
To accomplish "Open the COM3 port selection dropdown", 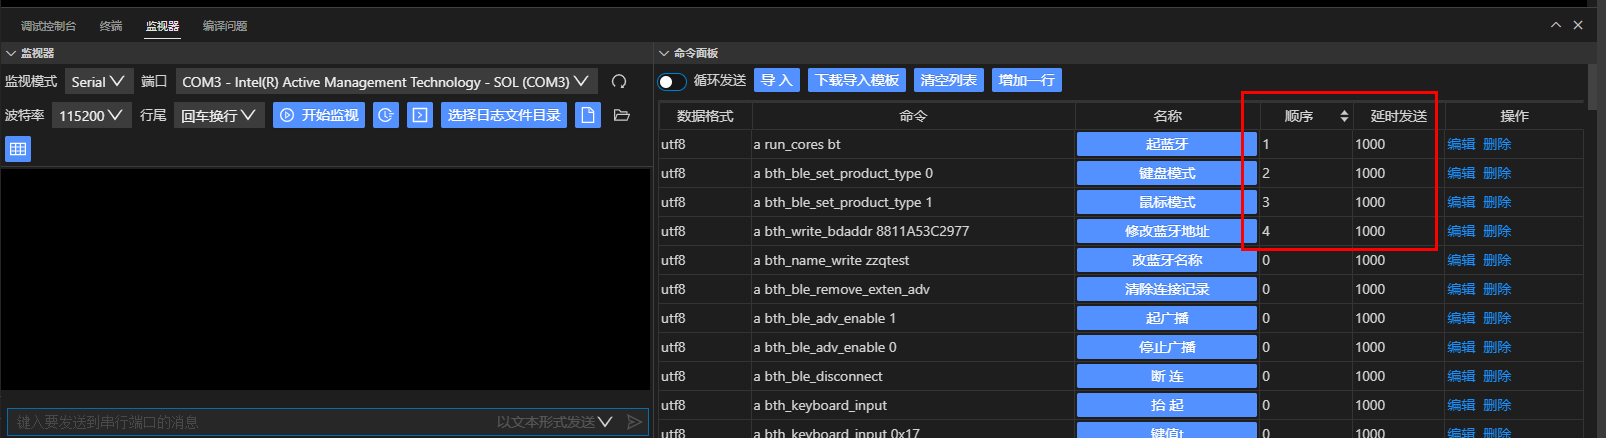I will (x=385, y=82).
